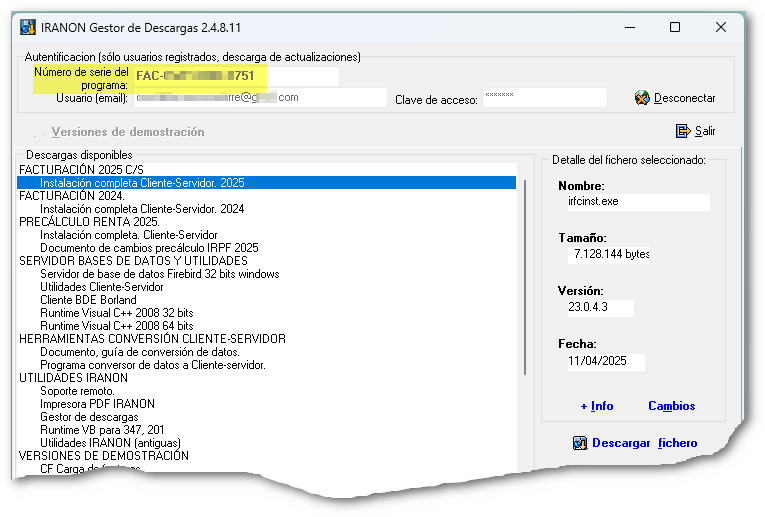Maximize the Gestor de Descargas window
The width and height of the screenshot is (765, 517).
(675, 27)
